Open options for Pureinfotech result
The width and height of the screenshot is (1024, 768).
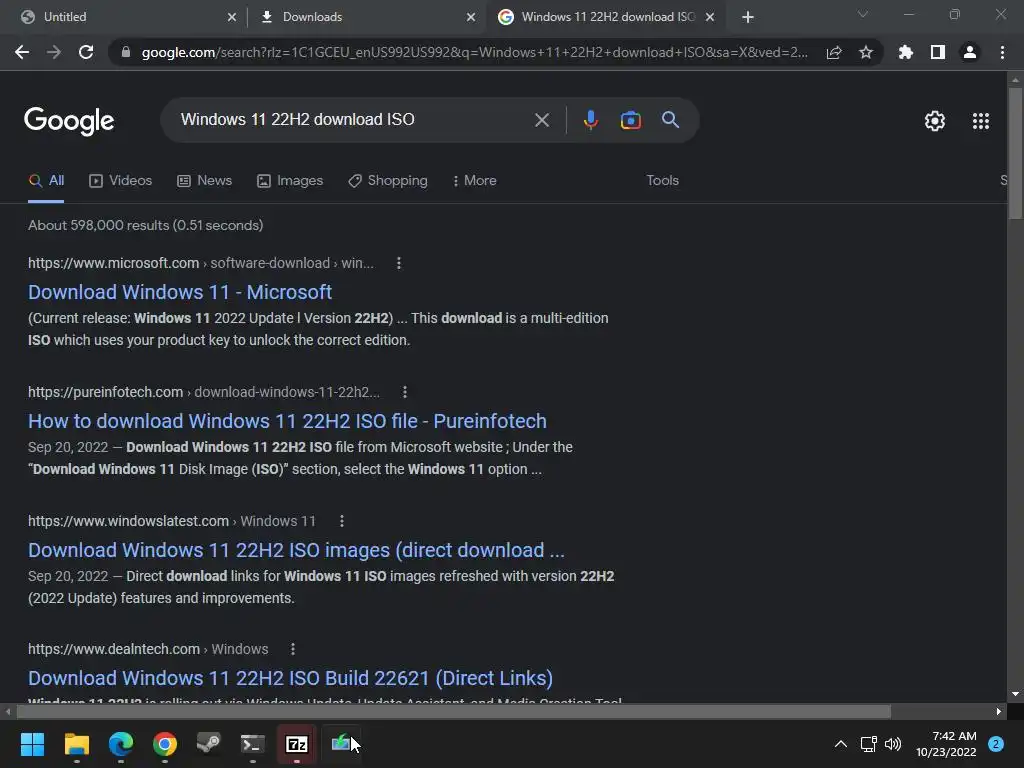(x=405, y=392)
